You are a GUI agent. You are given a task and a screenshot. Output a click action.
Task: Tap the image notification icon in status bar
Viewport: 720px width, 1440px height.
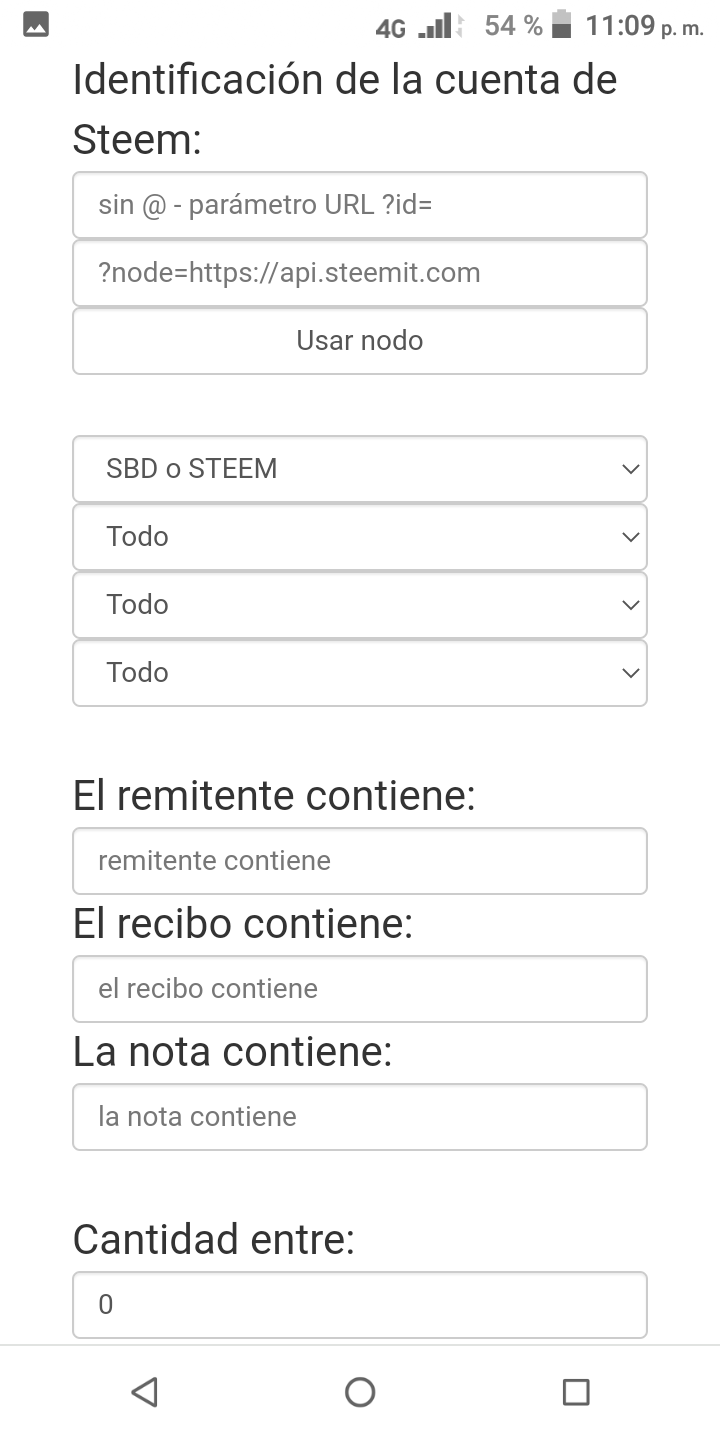36,26
